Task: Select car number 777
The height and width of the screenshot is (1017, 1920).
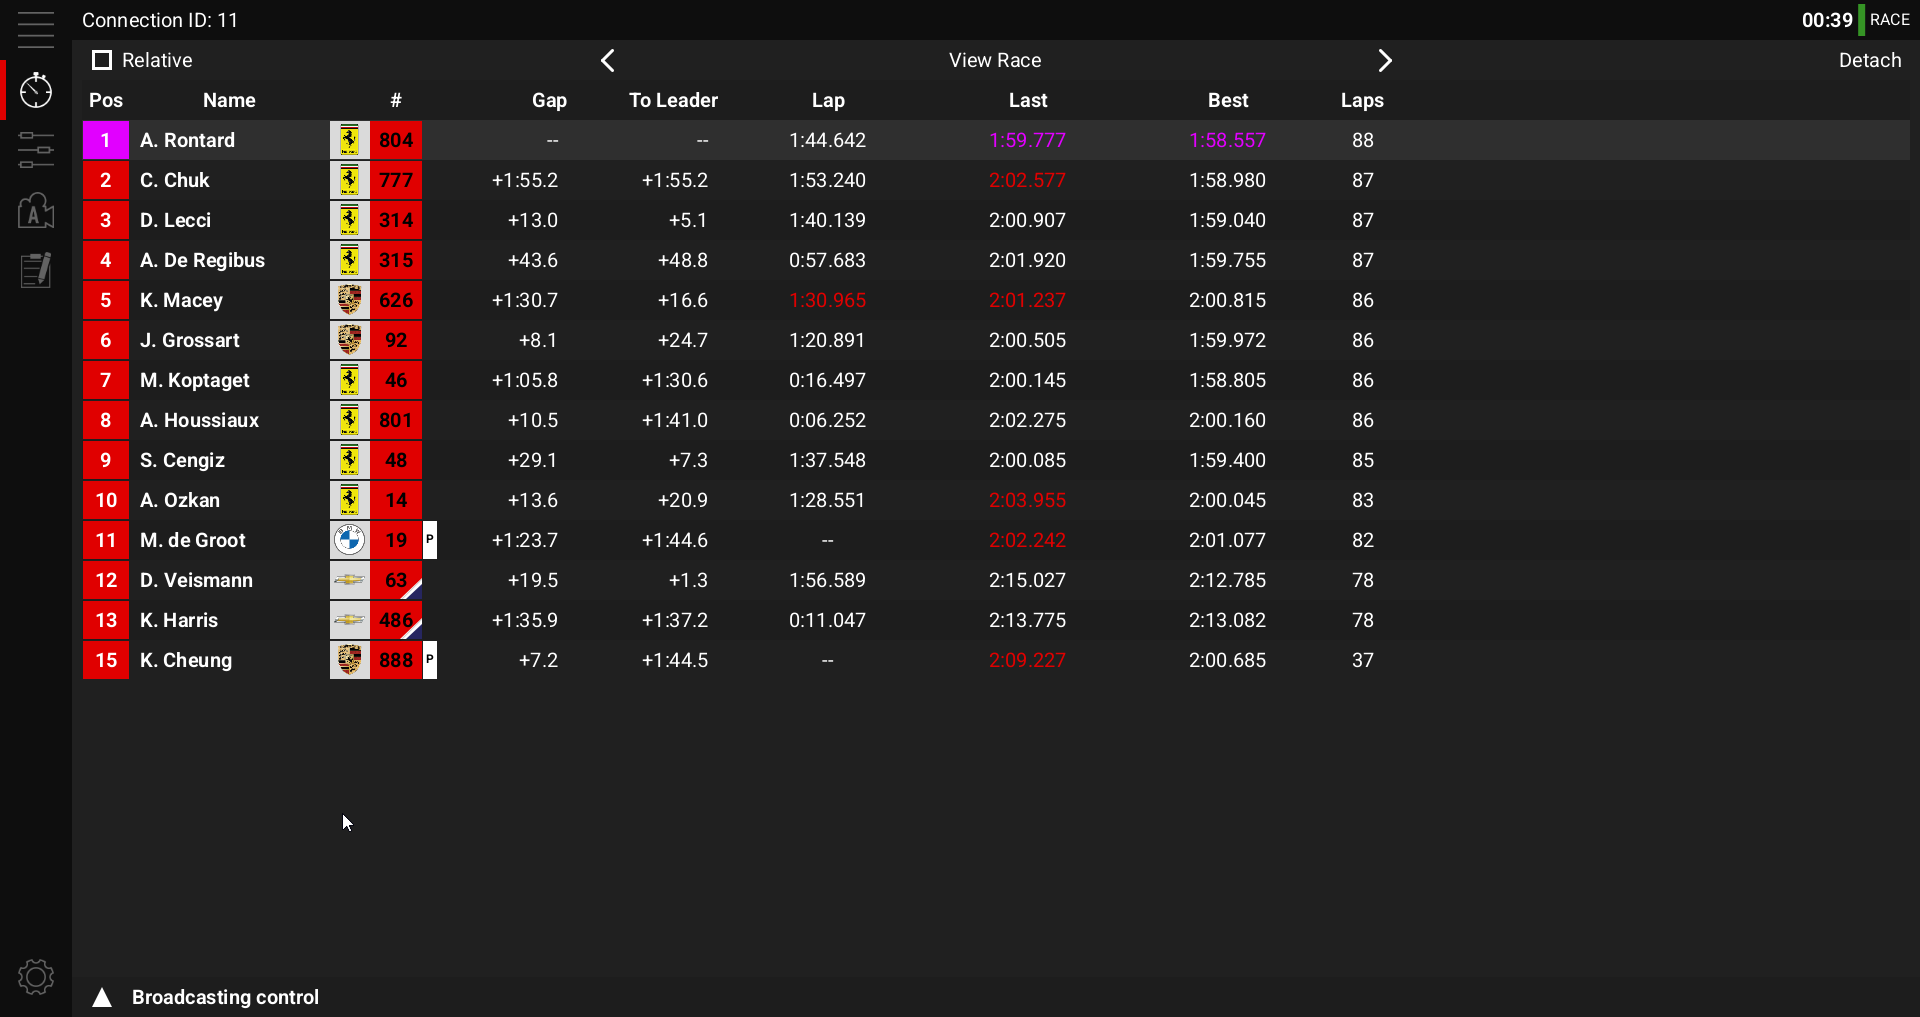Action: click(x=396, y=180)
